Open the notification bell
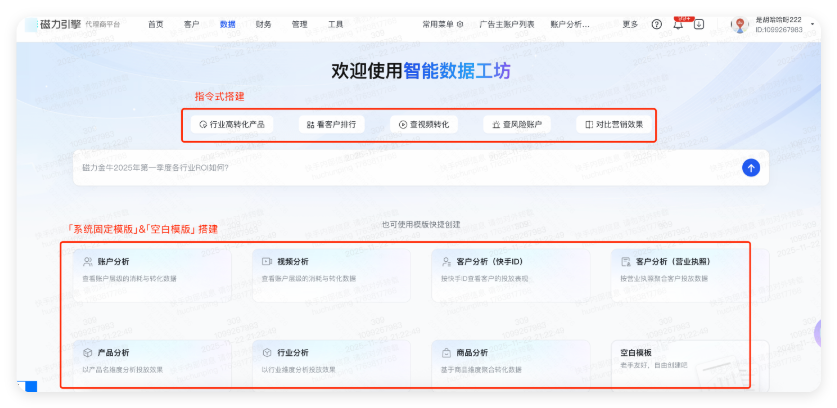The width and height of the screenshot is (837, 408). point(678,24)
